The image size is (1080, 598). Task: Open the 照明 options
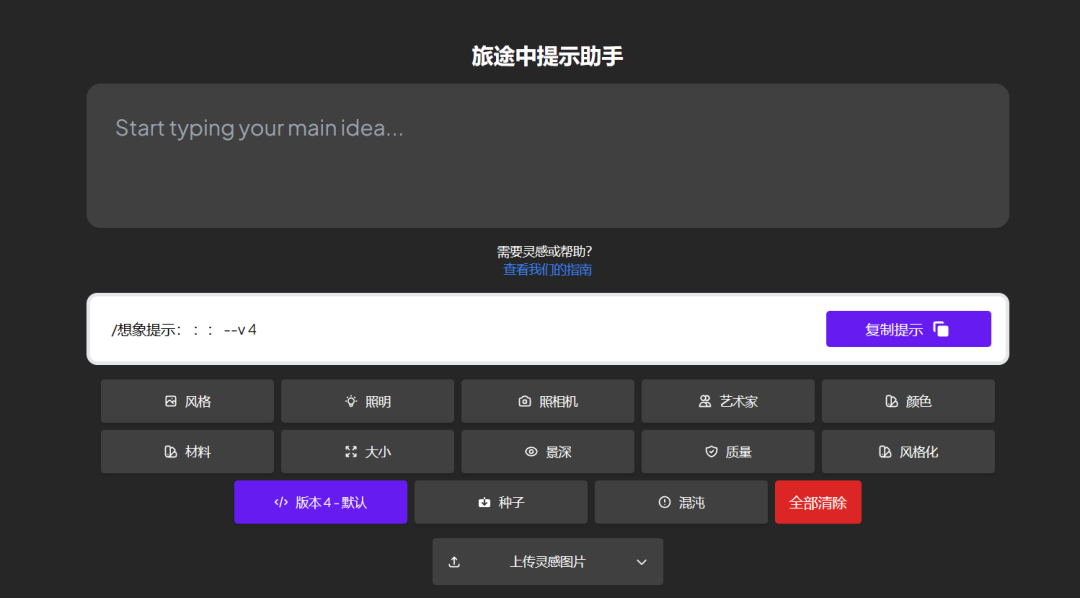367,401
